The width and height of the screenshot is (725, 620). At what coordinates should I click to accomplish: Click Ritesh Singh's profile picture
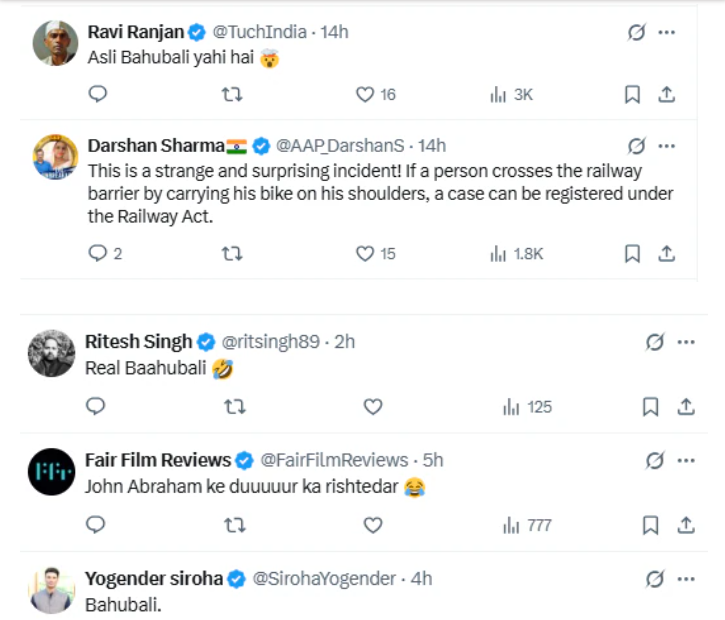51,353
